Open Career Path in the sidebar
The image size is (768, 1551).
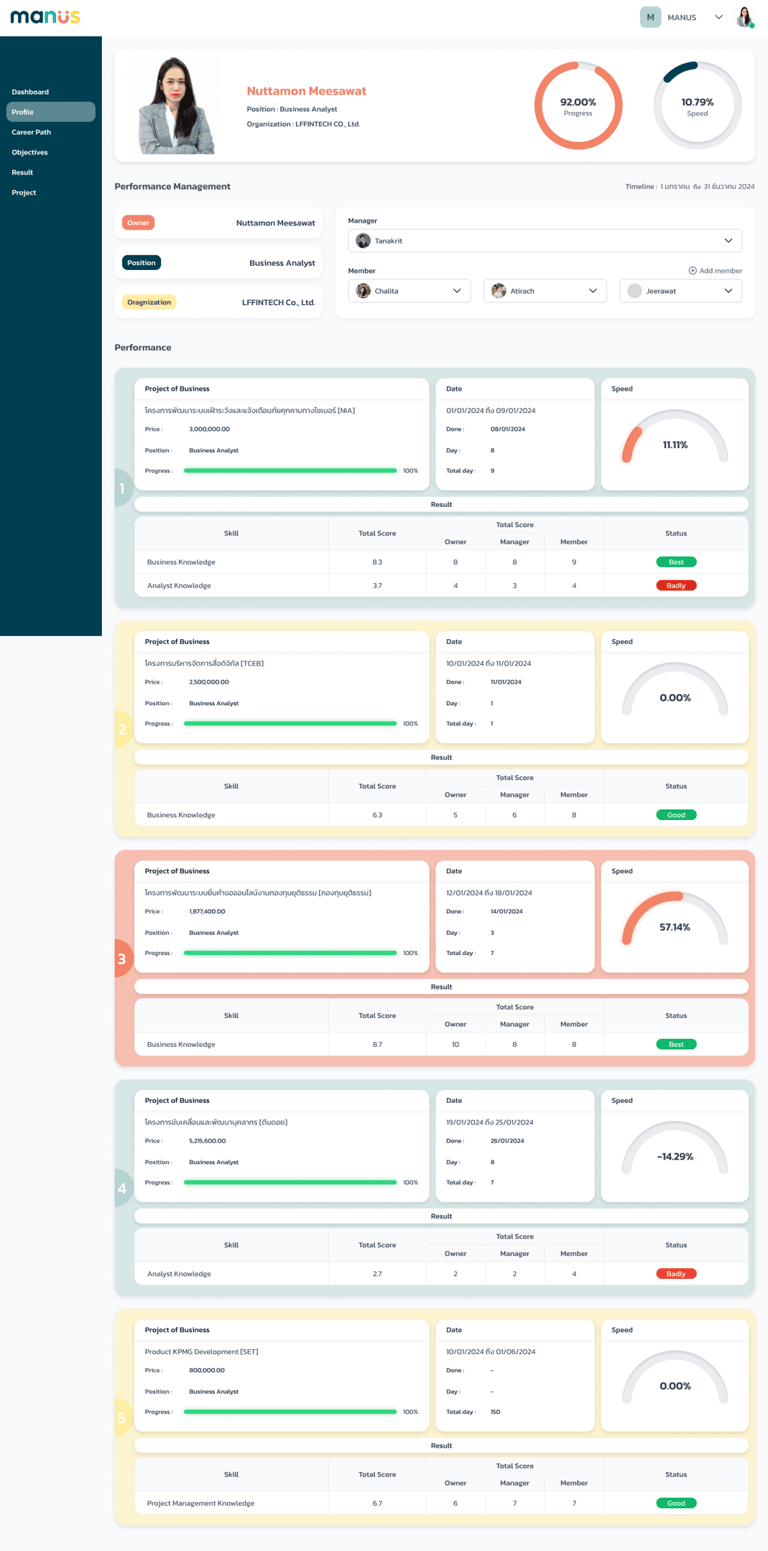click(31, 132)
